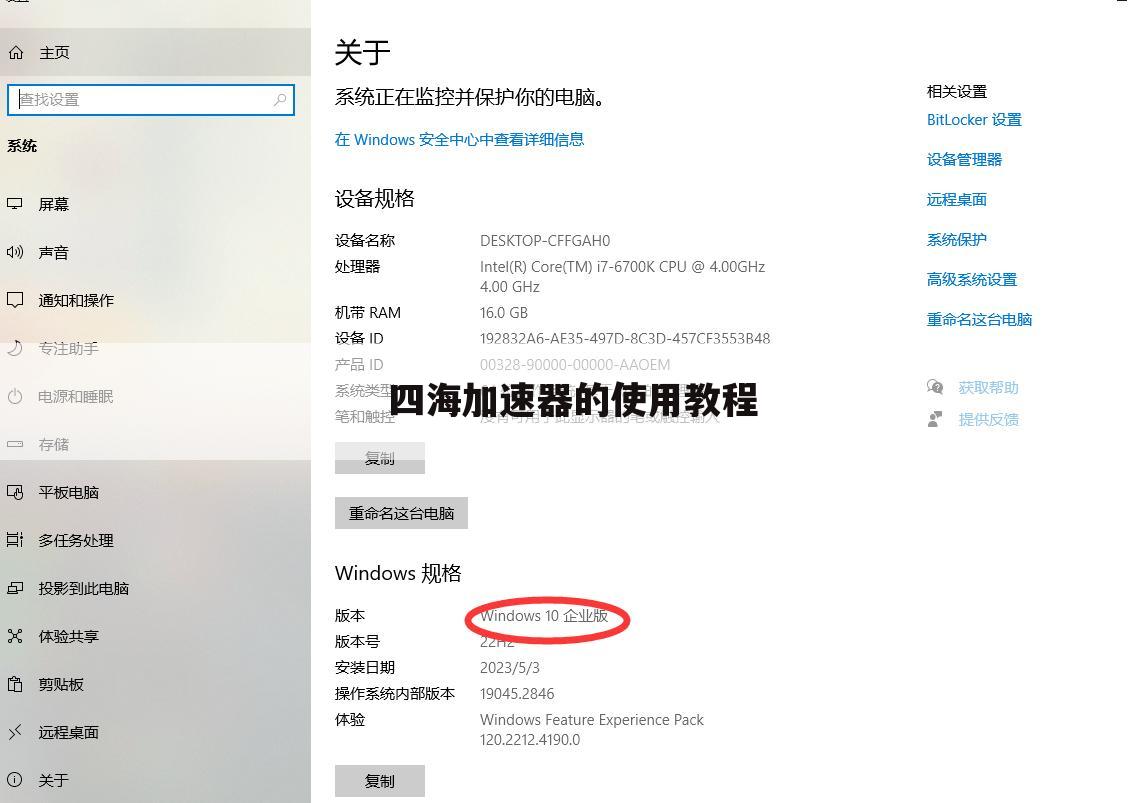Click the 远程桌面 icon in sidebar
This screenshot has width=1144, height=803.
click(x=15, y=732)
